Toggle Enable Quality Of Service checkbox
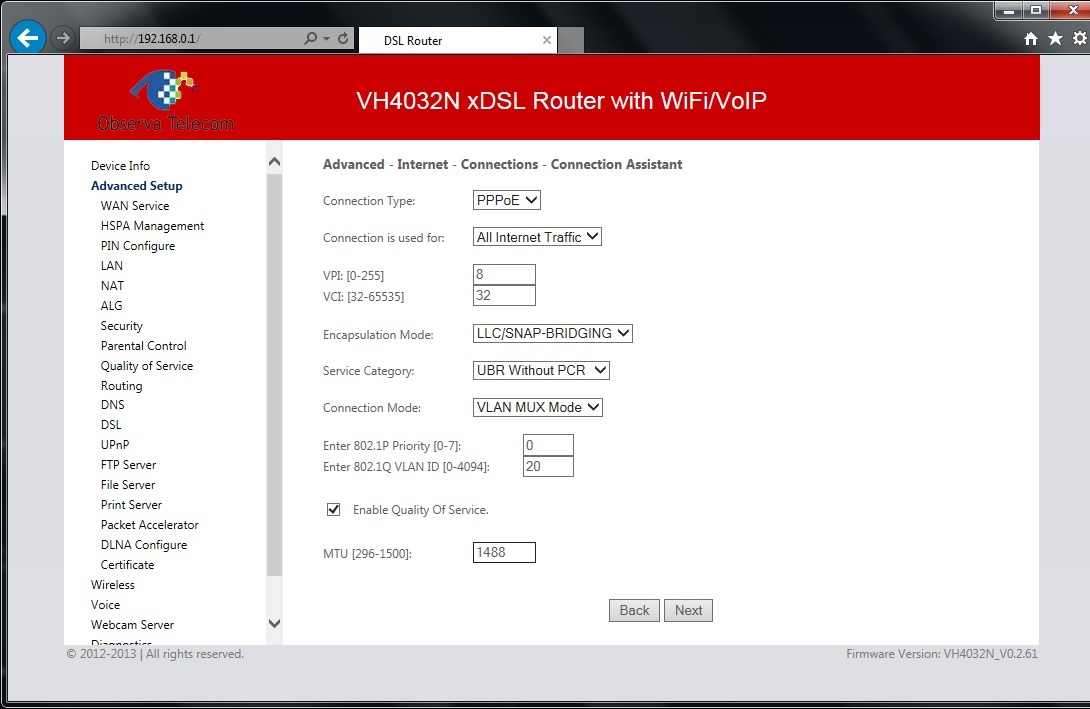The image size is (1090, 709). [334, 510]
